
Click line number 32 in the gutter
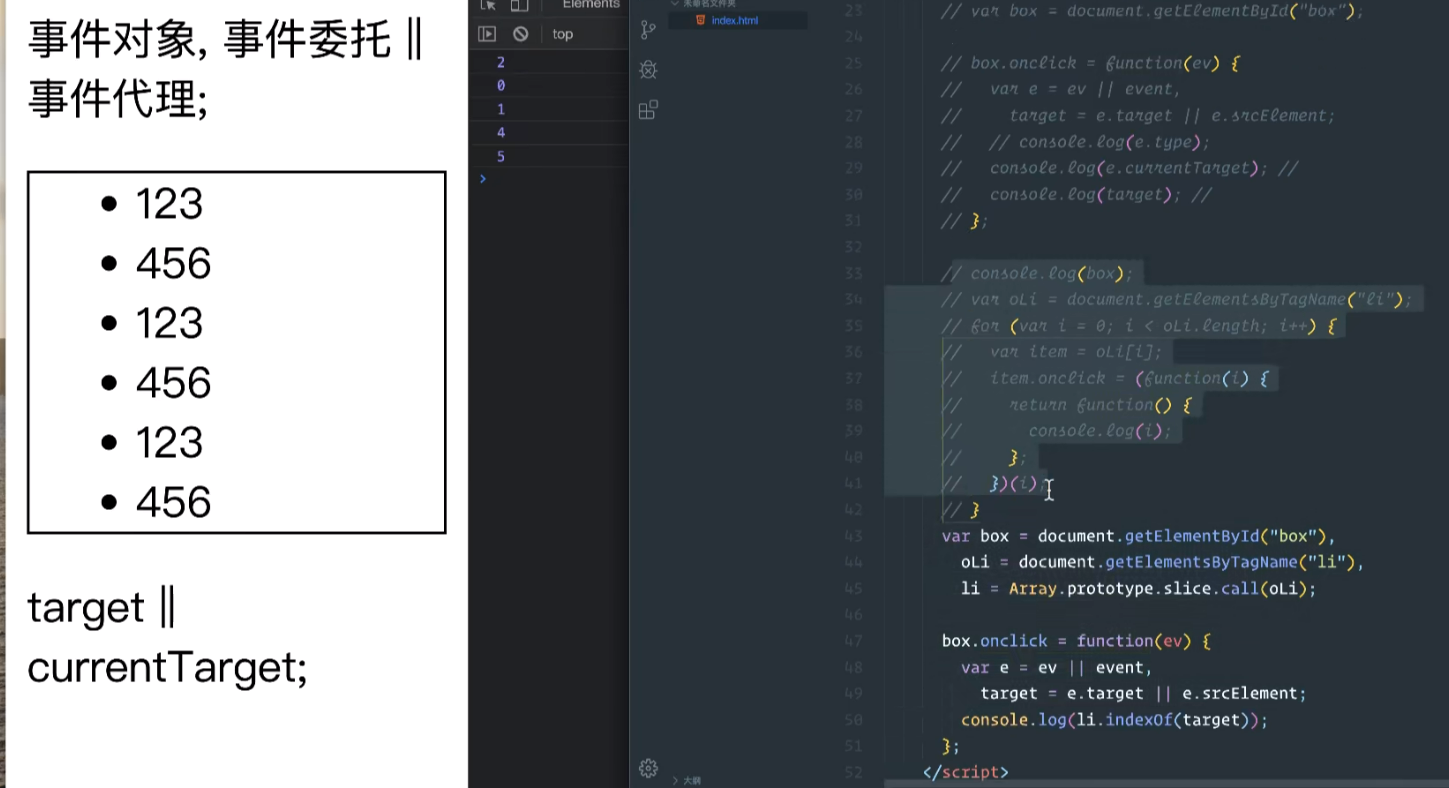click(x=853, y=247)
